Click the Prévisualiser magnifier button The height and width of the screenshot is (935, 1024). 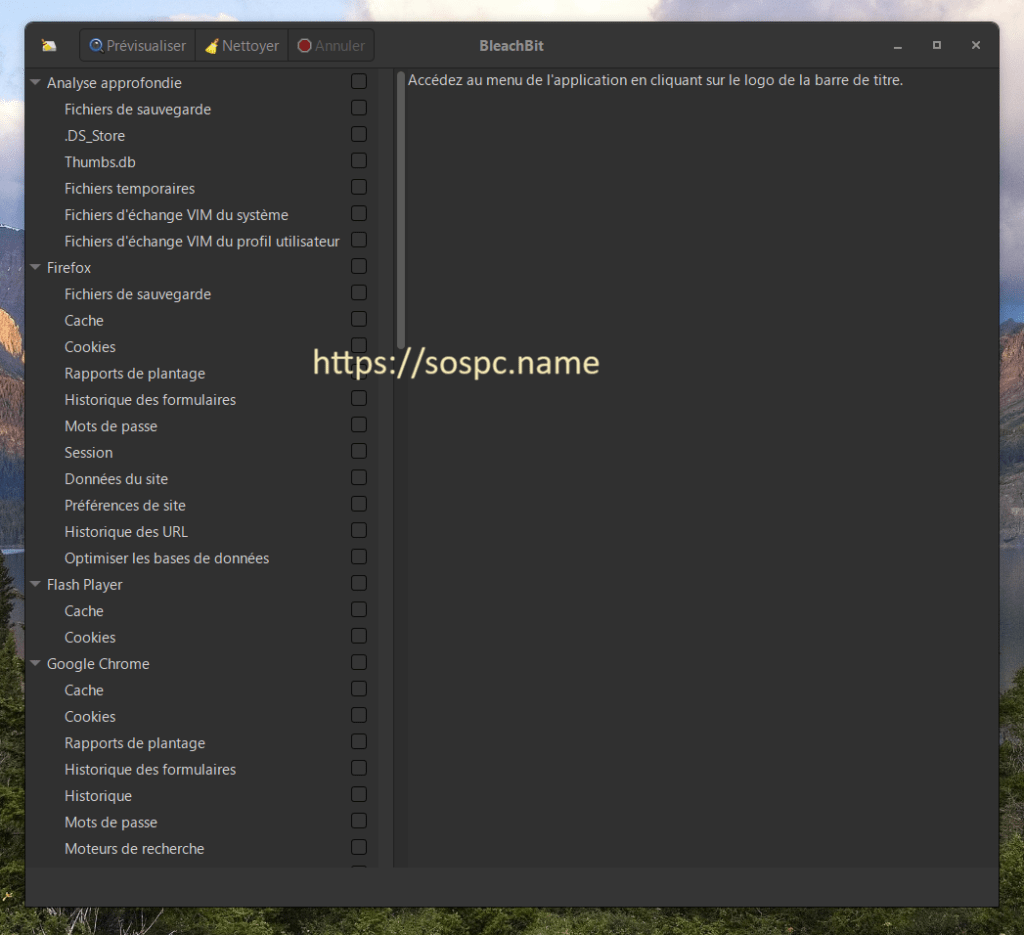(x=137, y=46)
